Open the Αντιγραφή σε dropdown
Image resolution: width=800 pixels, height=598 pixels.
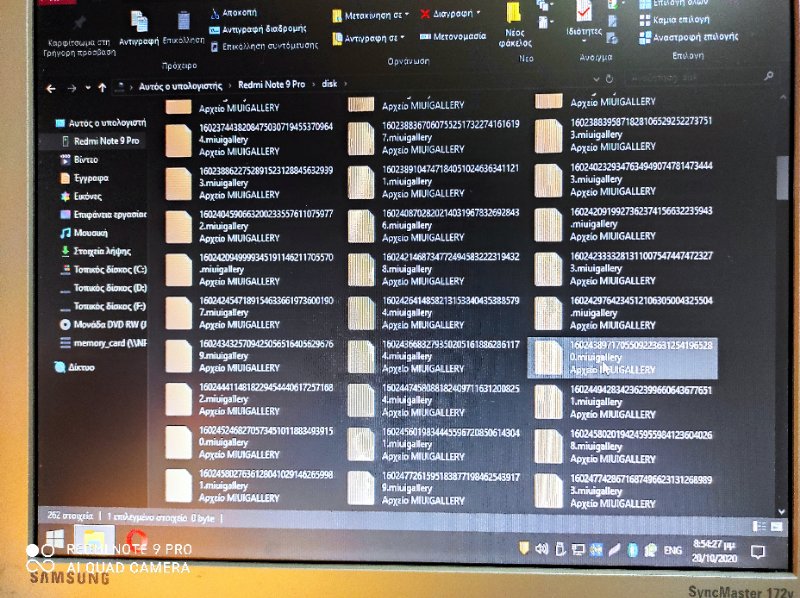point(372,37)
